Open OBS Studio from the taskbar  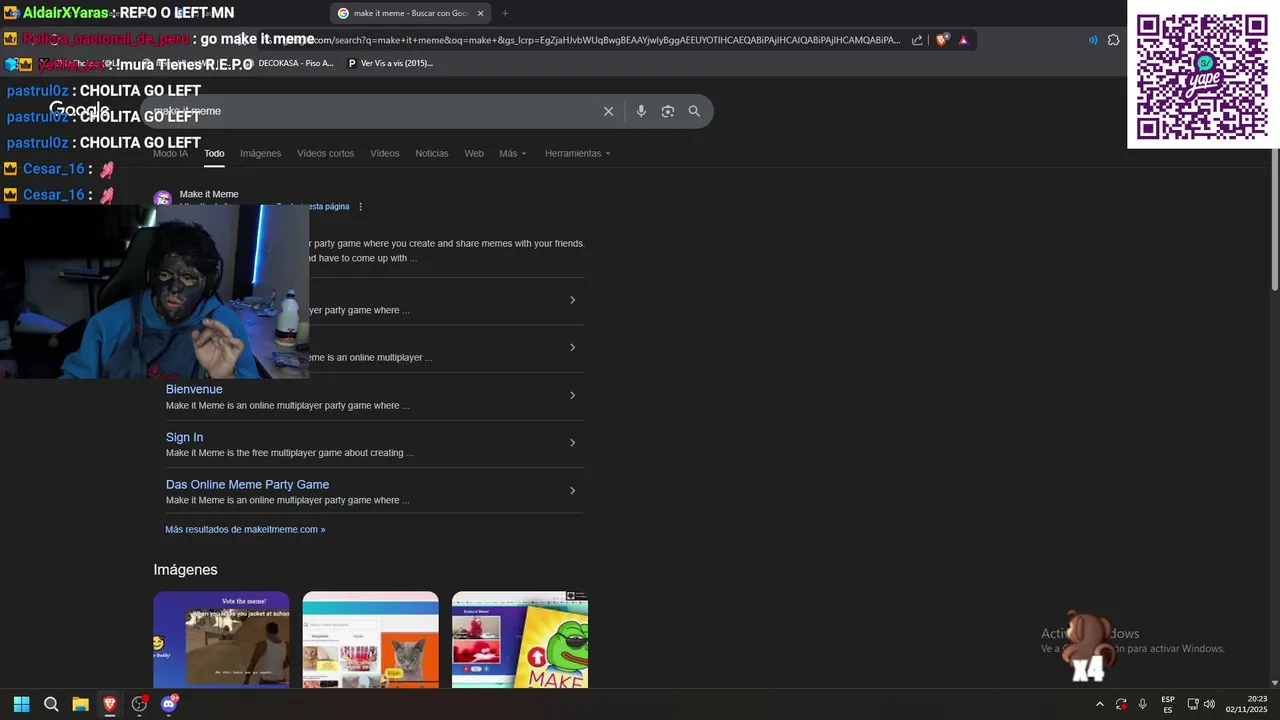(x=139, y=704)
